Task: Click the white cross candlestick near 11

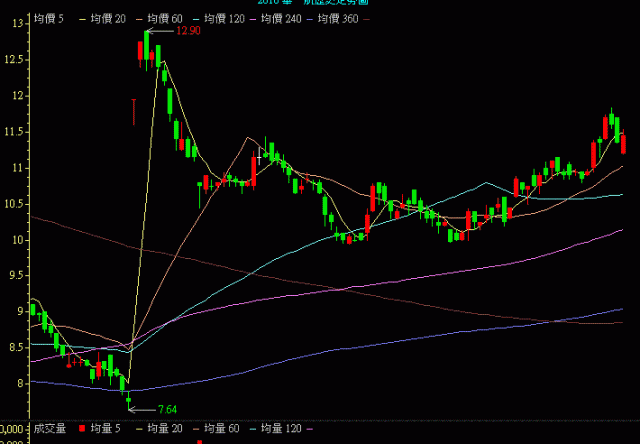Action: point(259,156)
